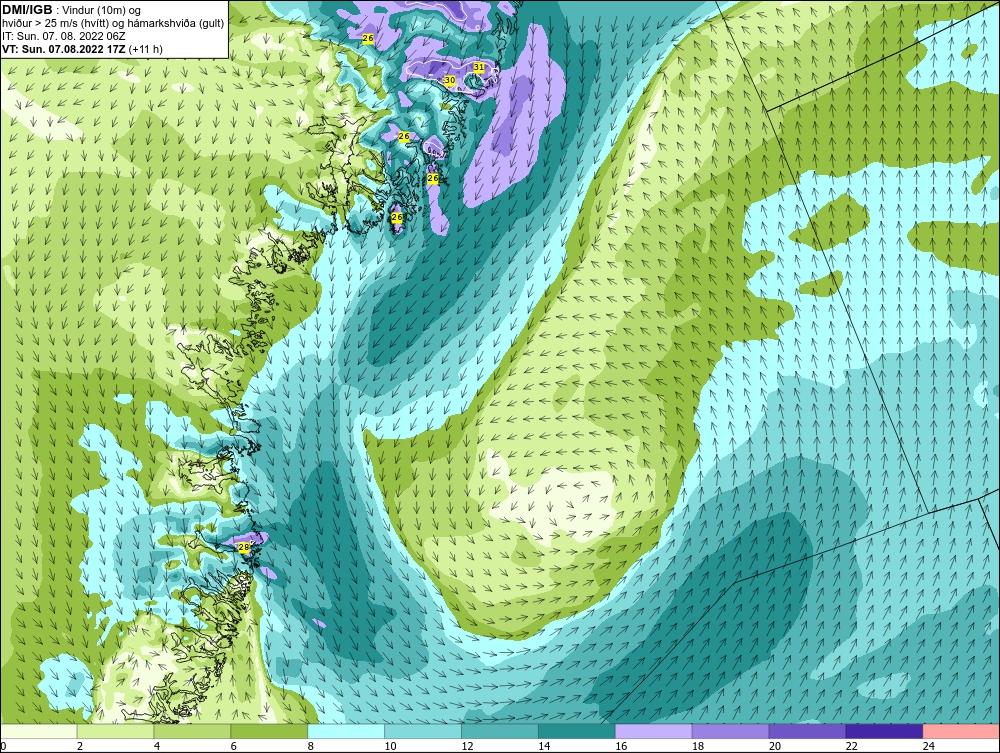
Task: Click the legend value 14
Action: click(x=544, y=746)
